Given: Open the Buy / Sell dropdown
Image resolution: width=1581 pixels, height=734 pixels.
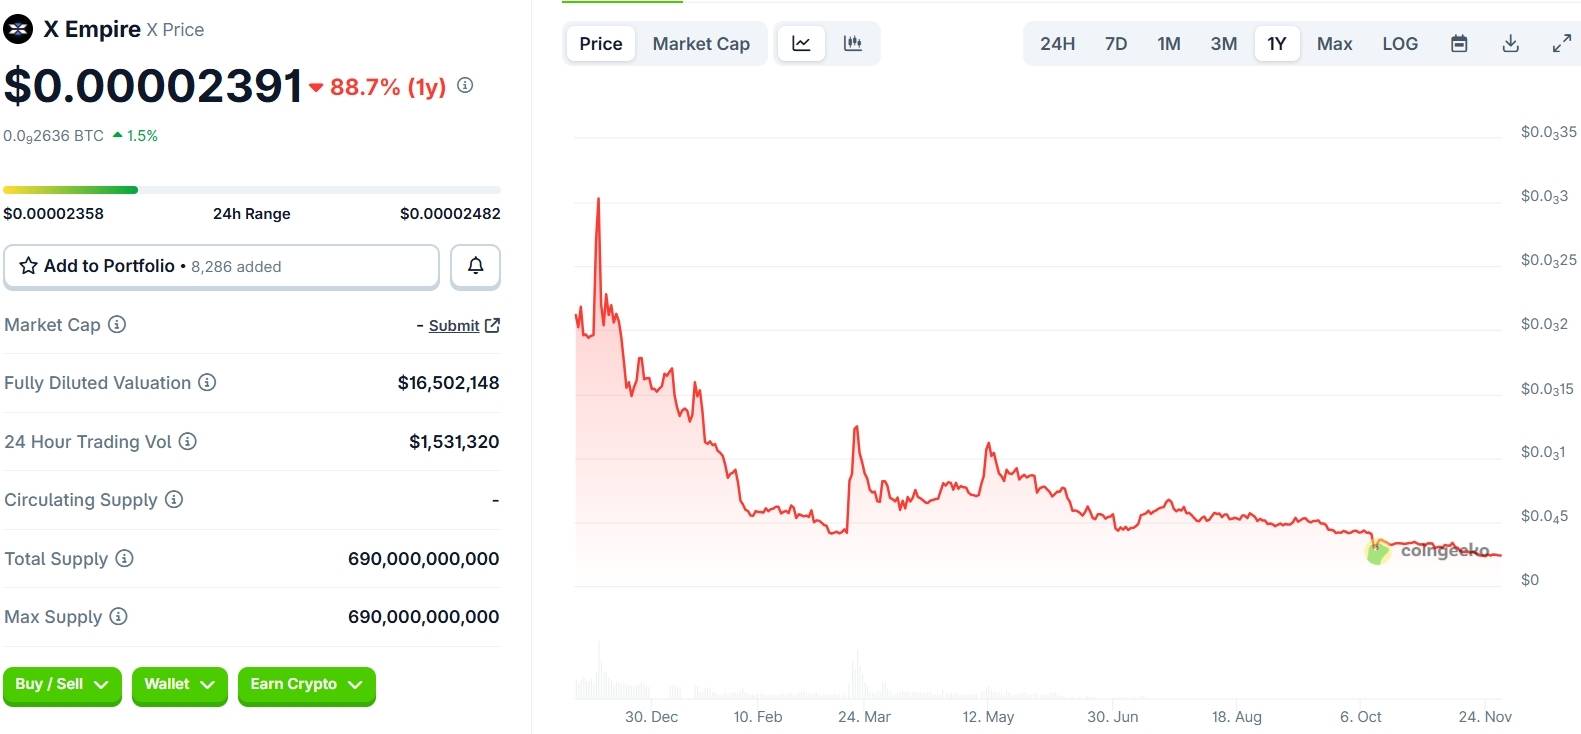Looking at the screenshot, I should coord(62,685).
